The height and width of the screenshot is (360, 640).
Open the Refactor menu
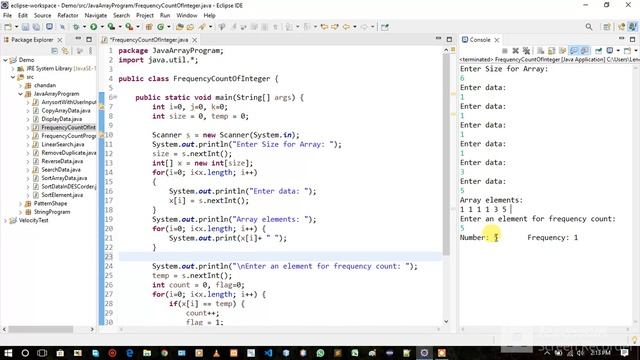[x=68, y=16]
